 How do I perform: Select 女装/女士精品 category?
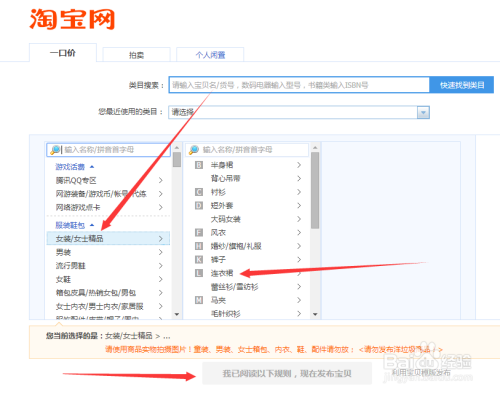tap(108, 239)
